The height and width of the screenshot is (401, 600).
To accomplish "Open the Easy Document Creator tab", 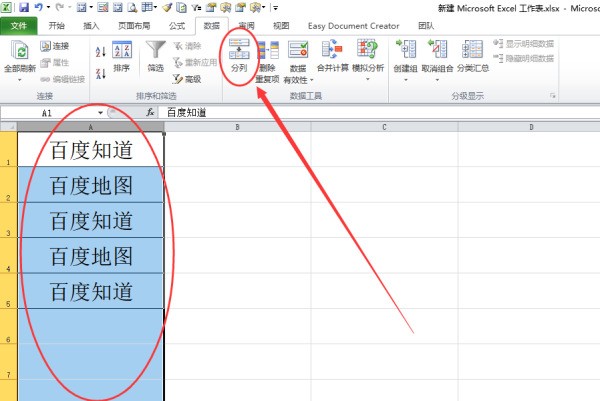I will pyautogui.click(x=354, y=26).
